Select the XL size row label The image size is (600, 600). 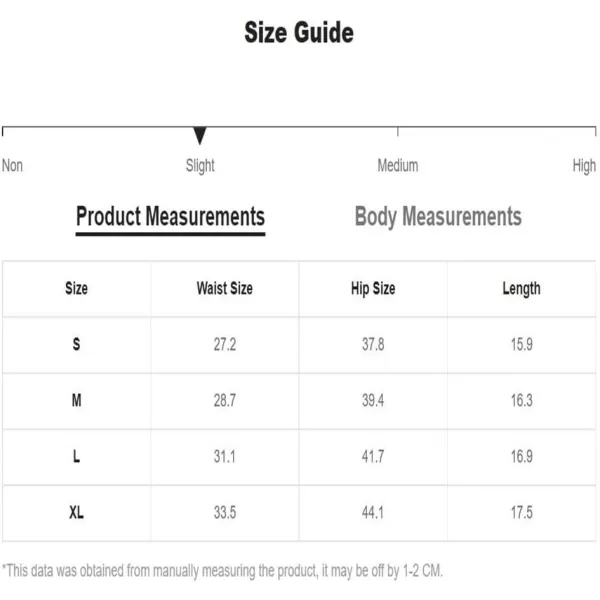(77, 512)
